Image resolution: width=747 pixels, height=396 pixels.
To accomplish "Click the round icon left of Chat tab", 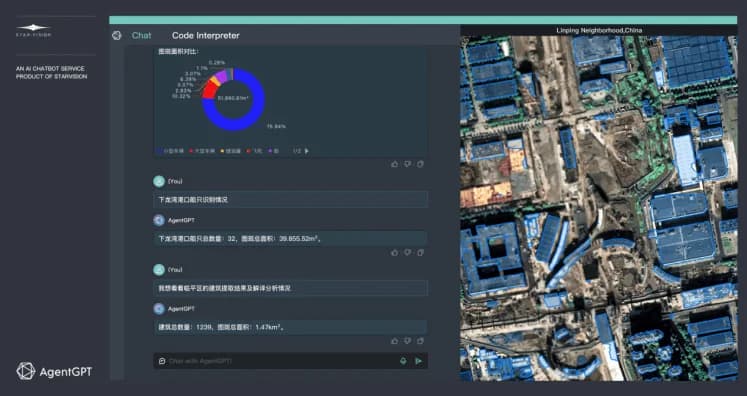I will point(117,36).
